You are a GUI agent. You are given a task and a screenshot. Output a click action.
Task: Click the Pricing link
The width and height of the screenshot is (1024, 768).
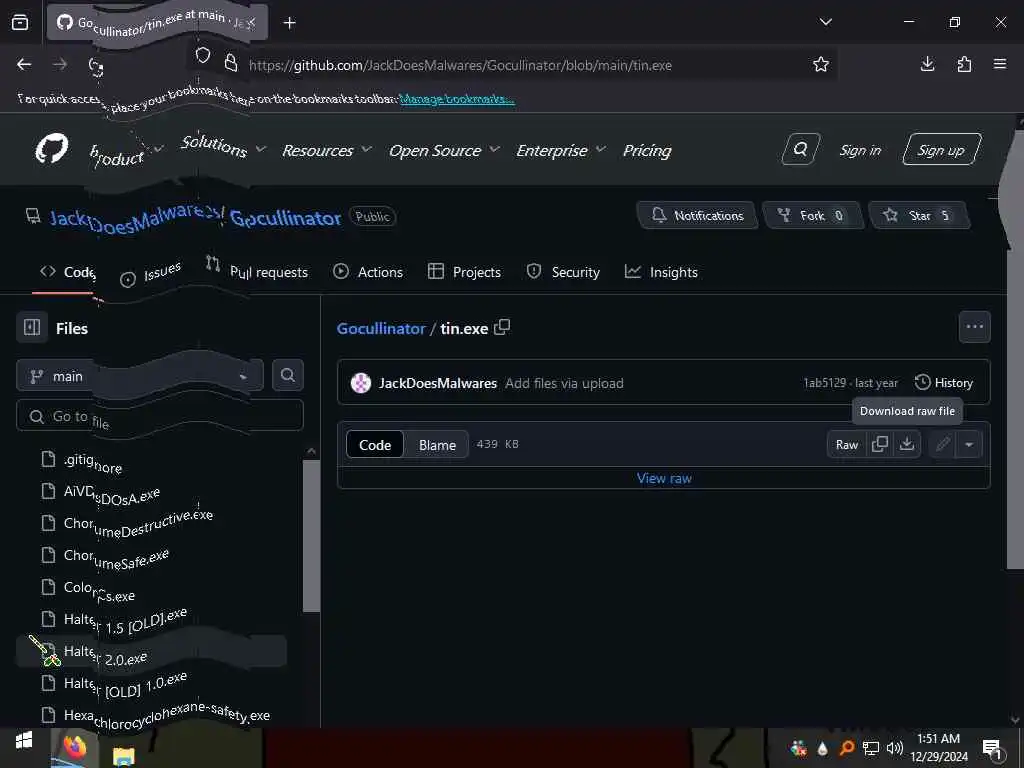click(x=647, y=150)
